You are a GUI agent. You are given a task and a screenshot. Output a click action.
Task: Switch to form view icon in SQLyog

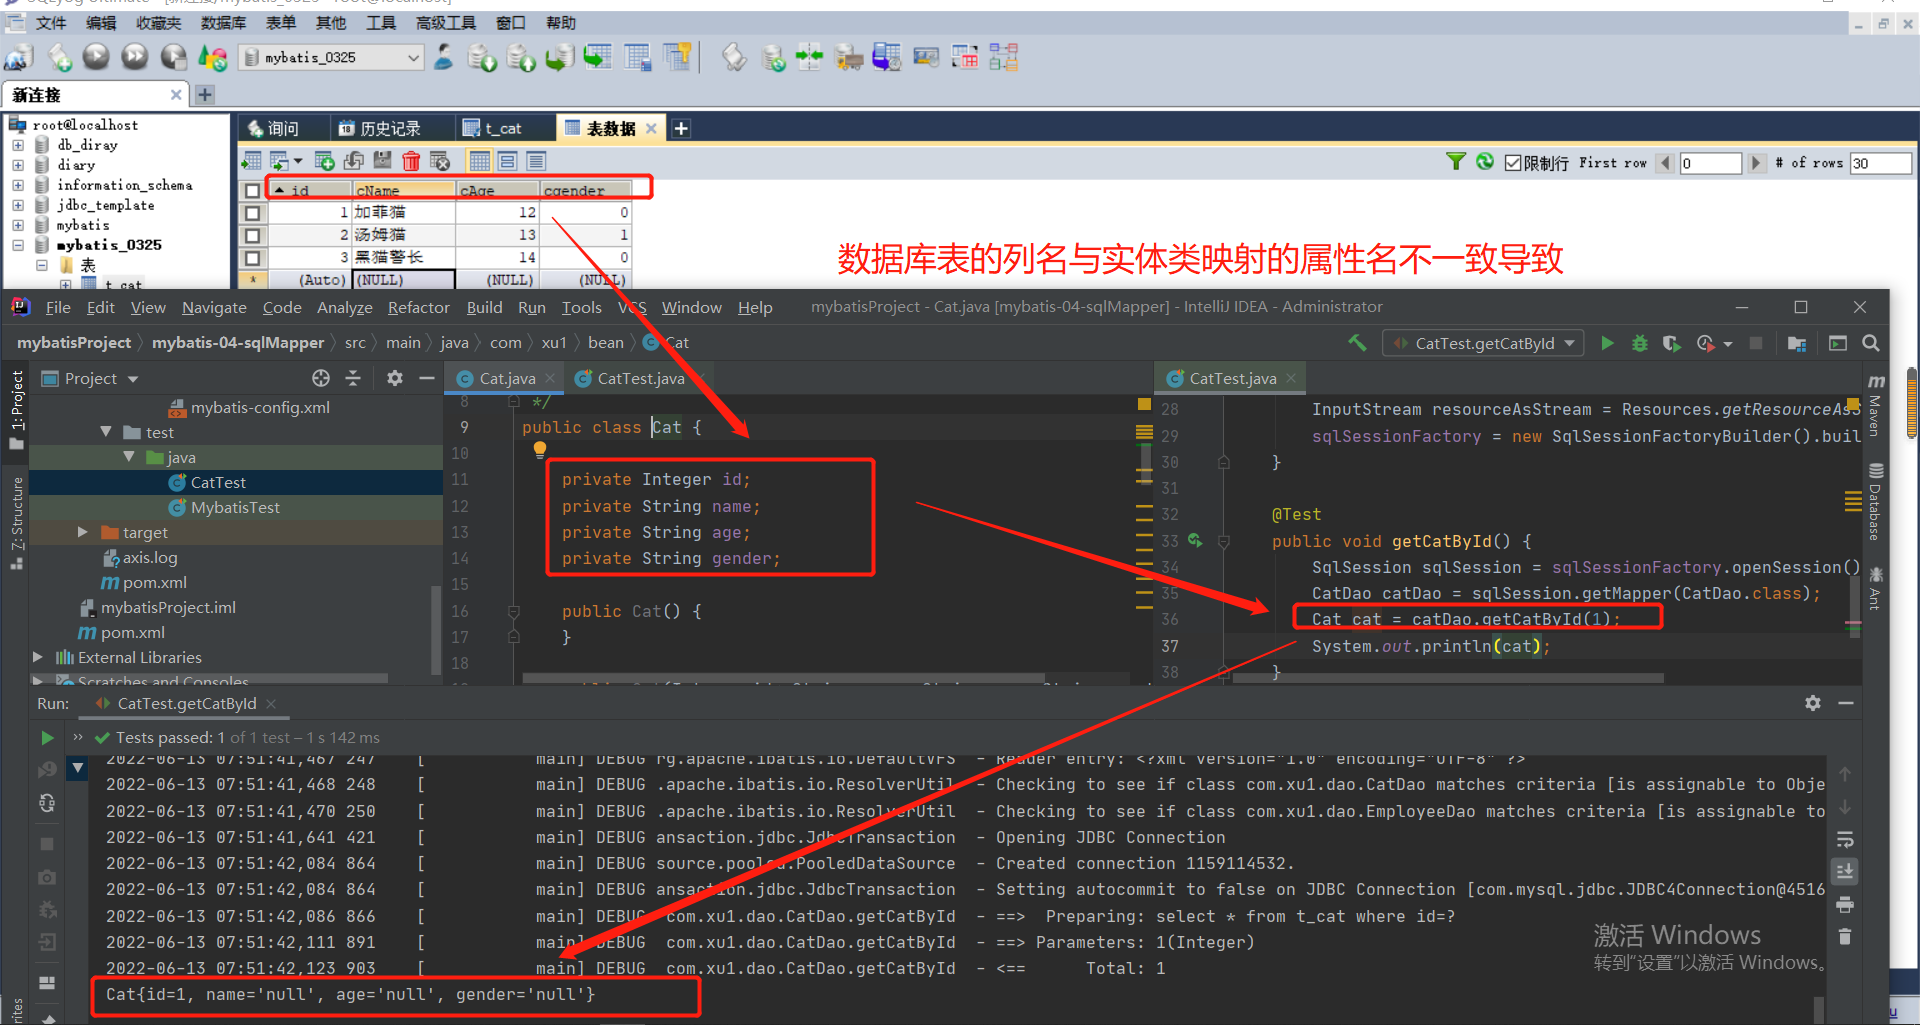click(507, 161)
